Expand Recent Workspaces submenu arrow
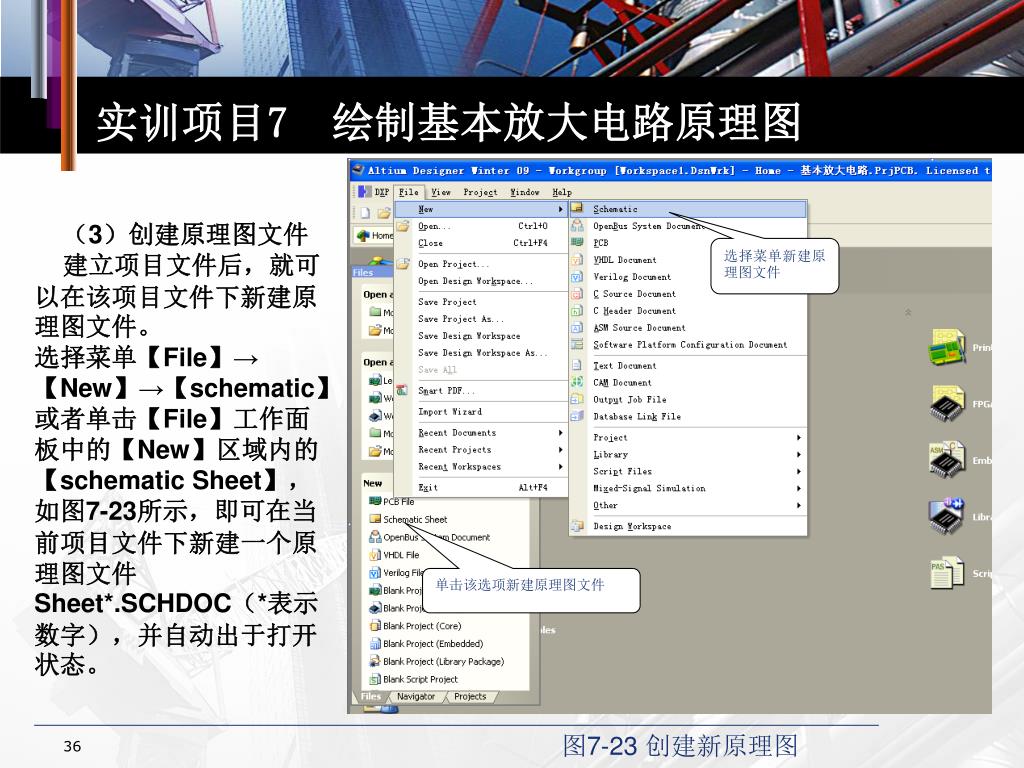This screenshot has width=1024, height=768. (560, 467)
